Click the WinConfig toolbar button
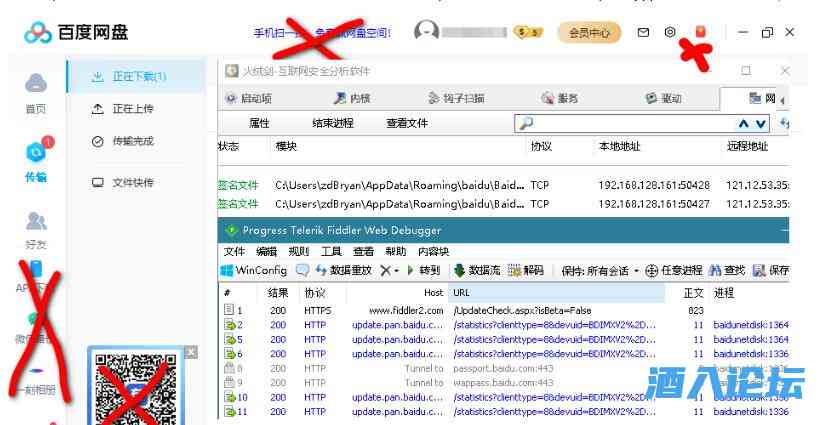This screenshot has height=425, width=819. pyautogui.click(x=254, y=270)
